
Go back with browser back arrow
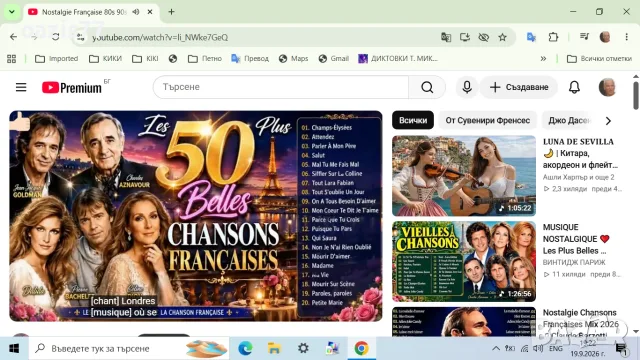[x=13, y=37]
